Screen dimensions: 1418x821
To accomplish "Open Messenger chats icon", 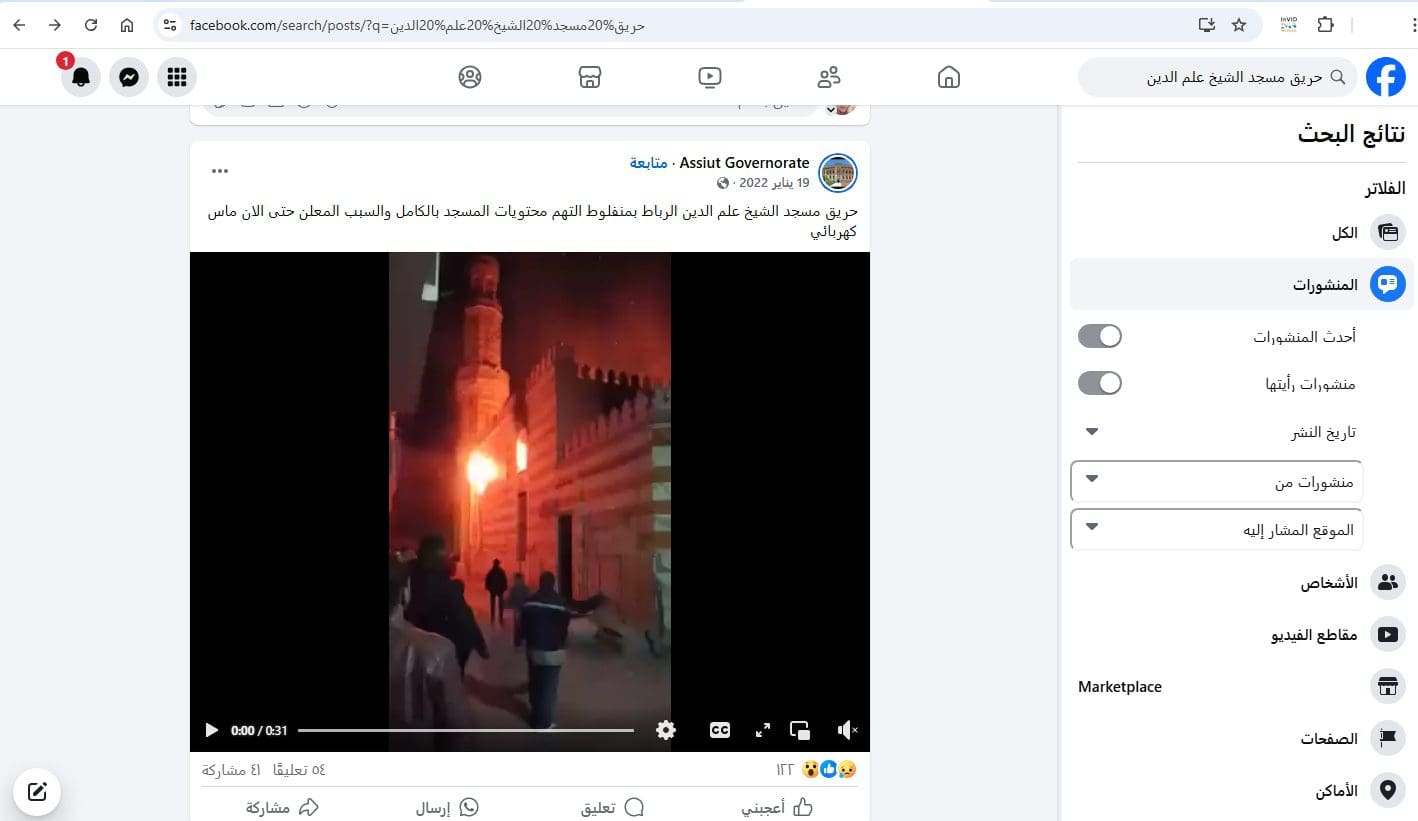I will 129,77.
